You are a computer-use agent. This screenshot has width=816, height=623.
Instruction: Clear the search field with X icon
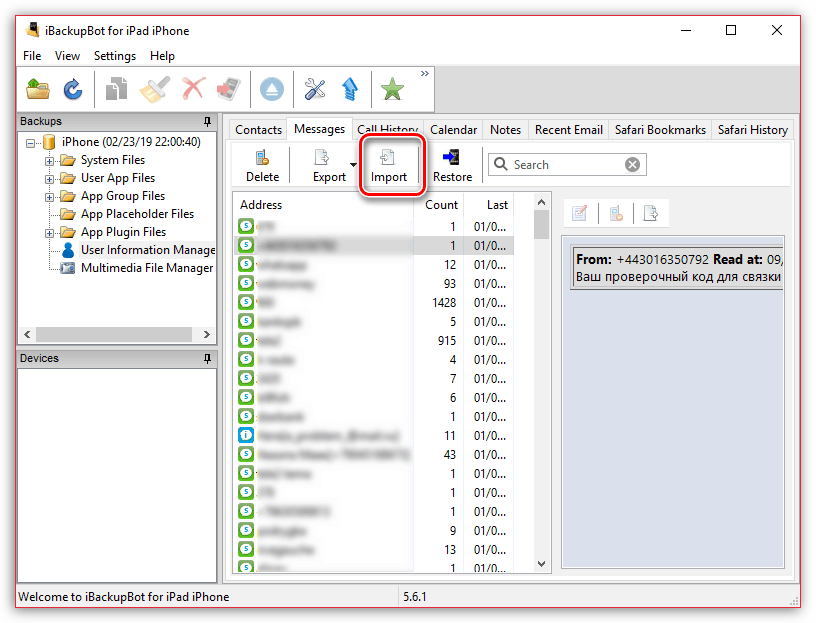632,164
